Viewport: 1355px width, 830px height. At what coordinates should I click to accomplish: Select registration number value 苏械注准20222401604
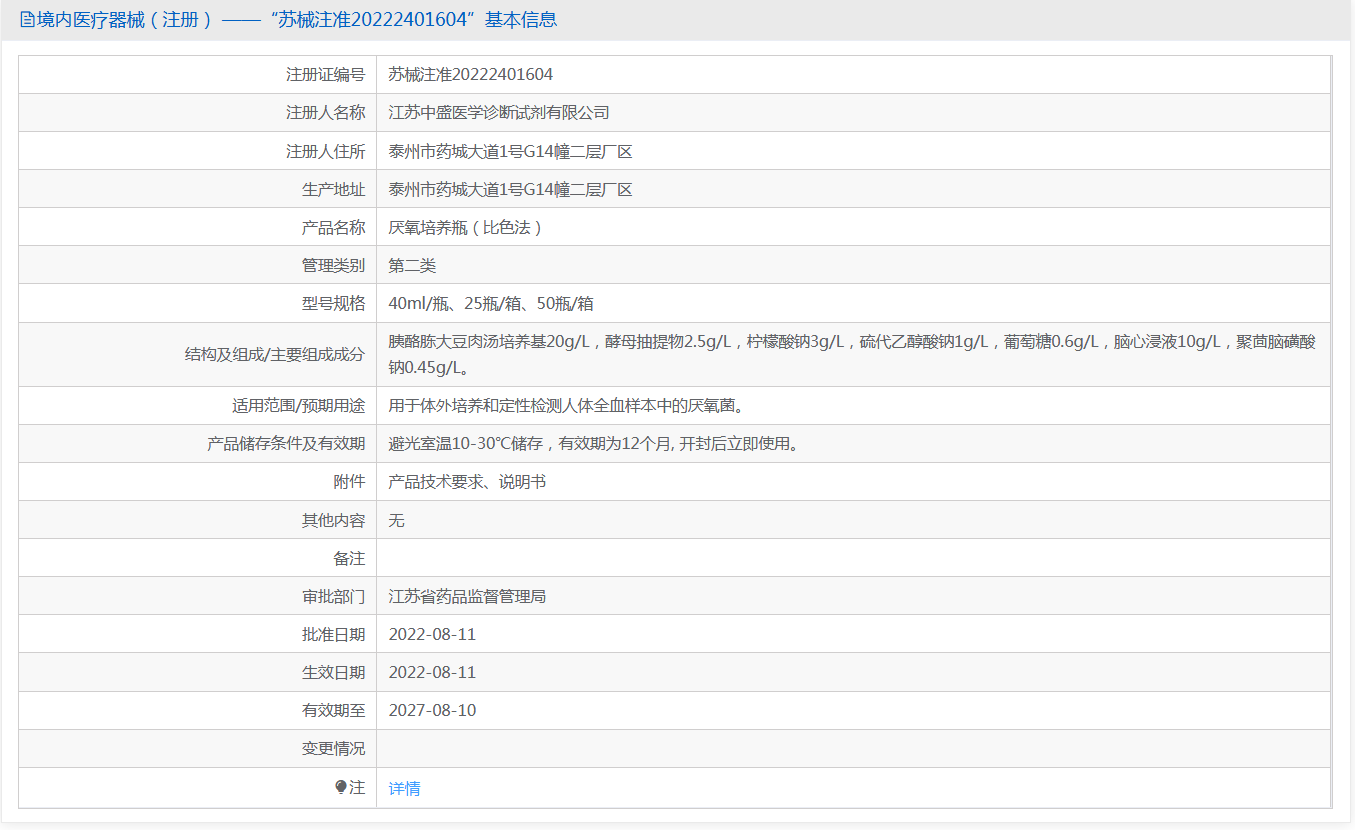[471, 74]
